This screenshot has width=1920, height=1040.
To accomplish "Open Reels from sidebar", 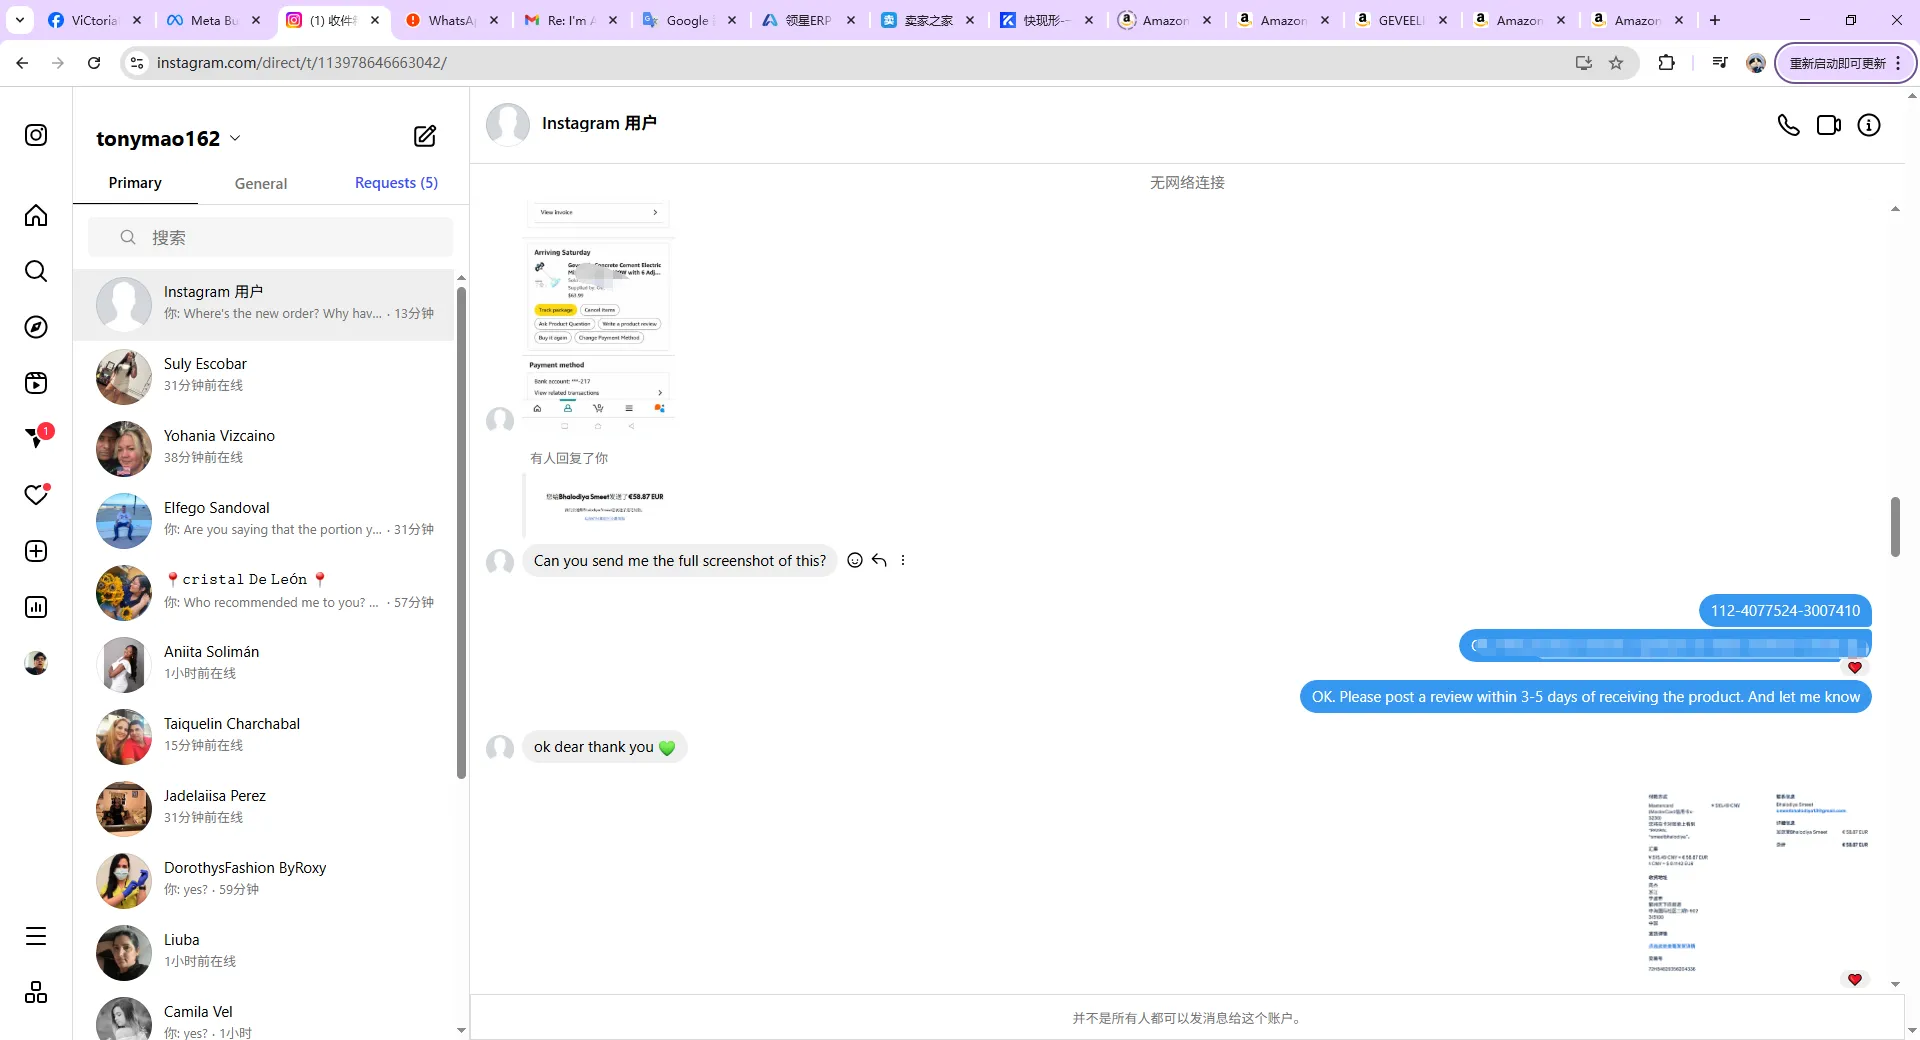I will coord(36,383).
